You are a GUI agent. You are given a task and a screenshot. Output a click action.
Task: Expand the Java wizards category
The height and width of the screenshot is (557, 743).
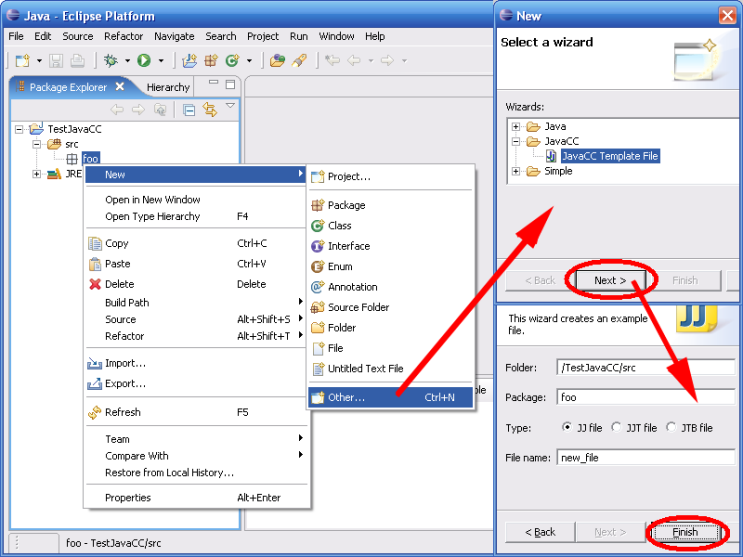point(516,127)
